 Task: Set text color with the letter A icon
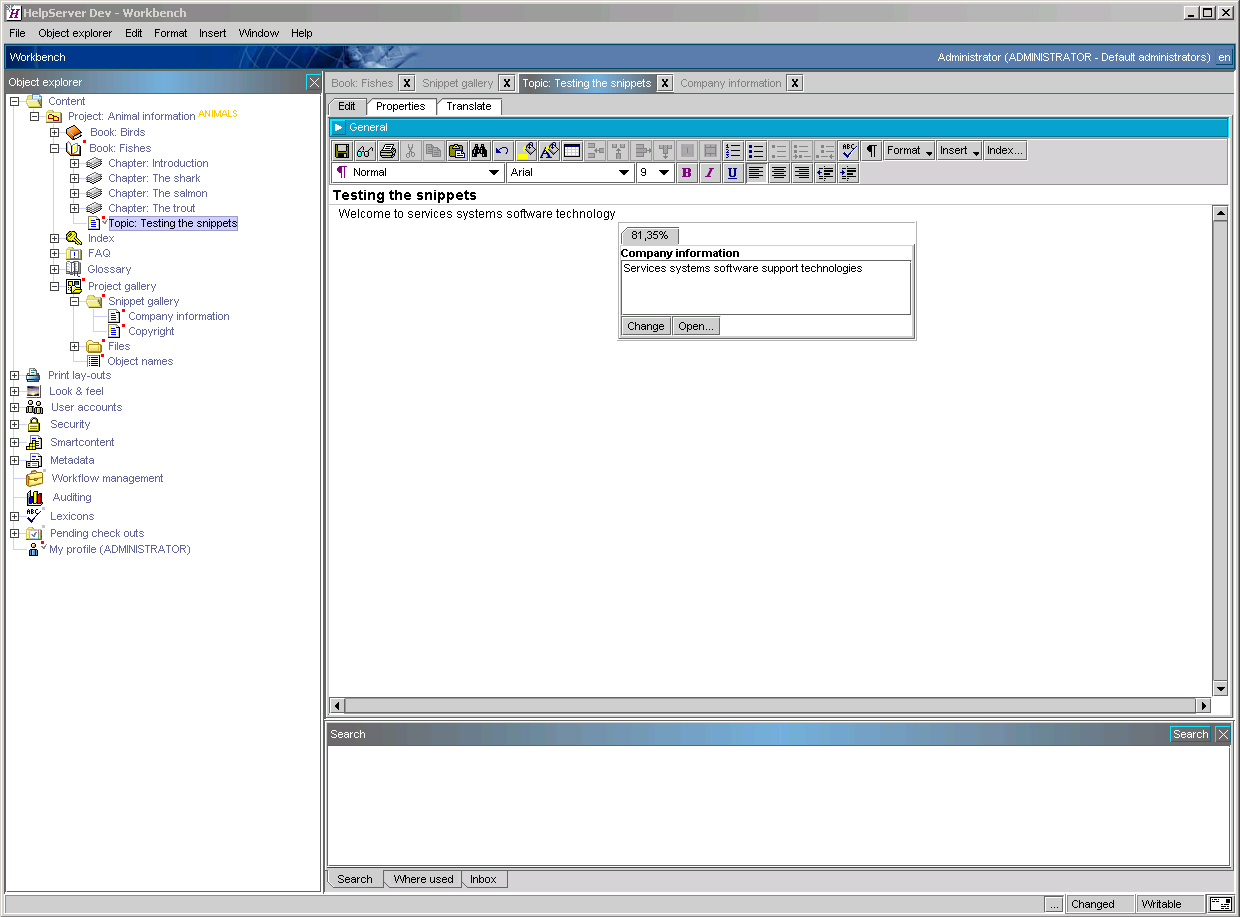pos(549,151)
